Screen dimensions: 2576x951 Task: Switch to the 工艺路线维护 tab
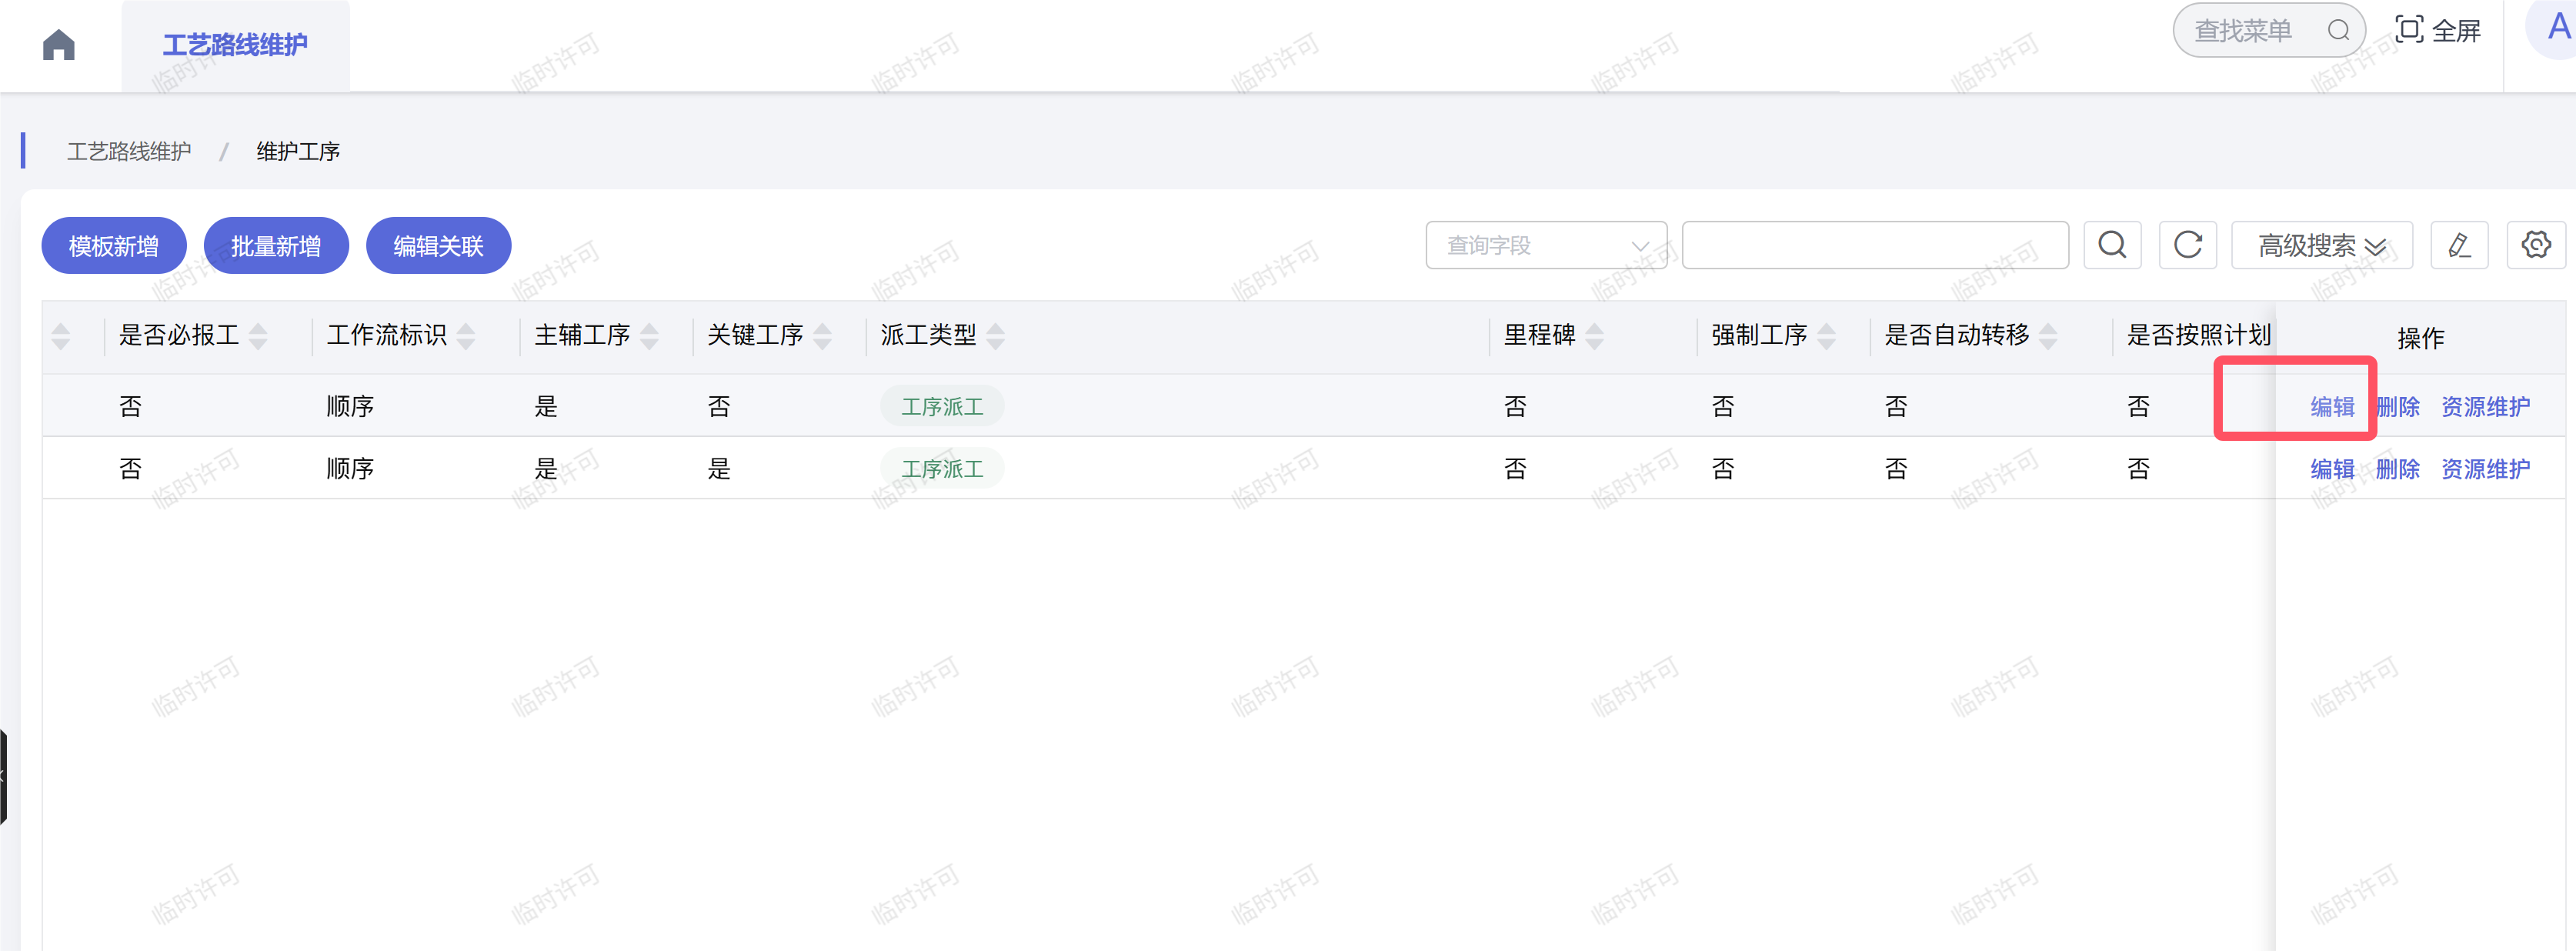click(235, 45)
